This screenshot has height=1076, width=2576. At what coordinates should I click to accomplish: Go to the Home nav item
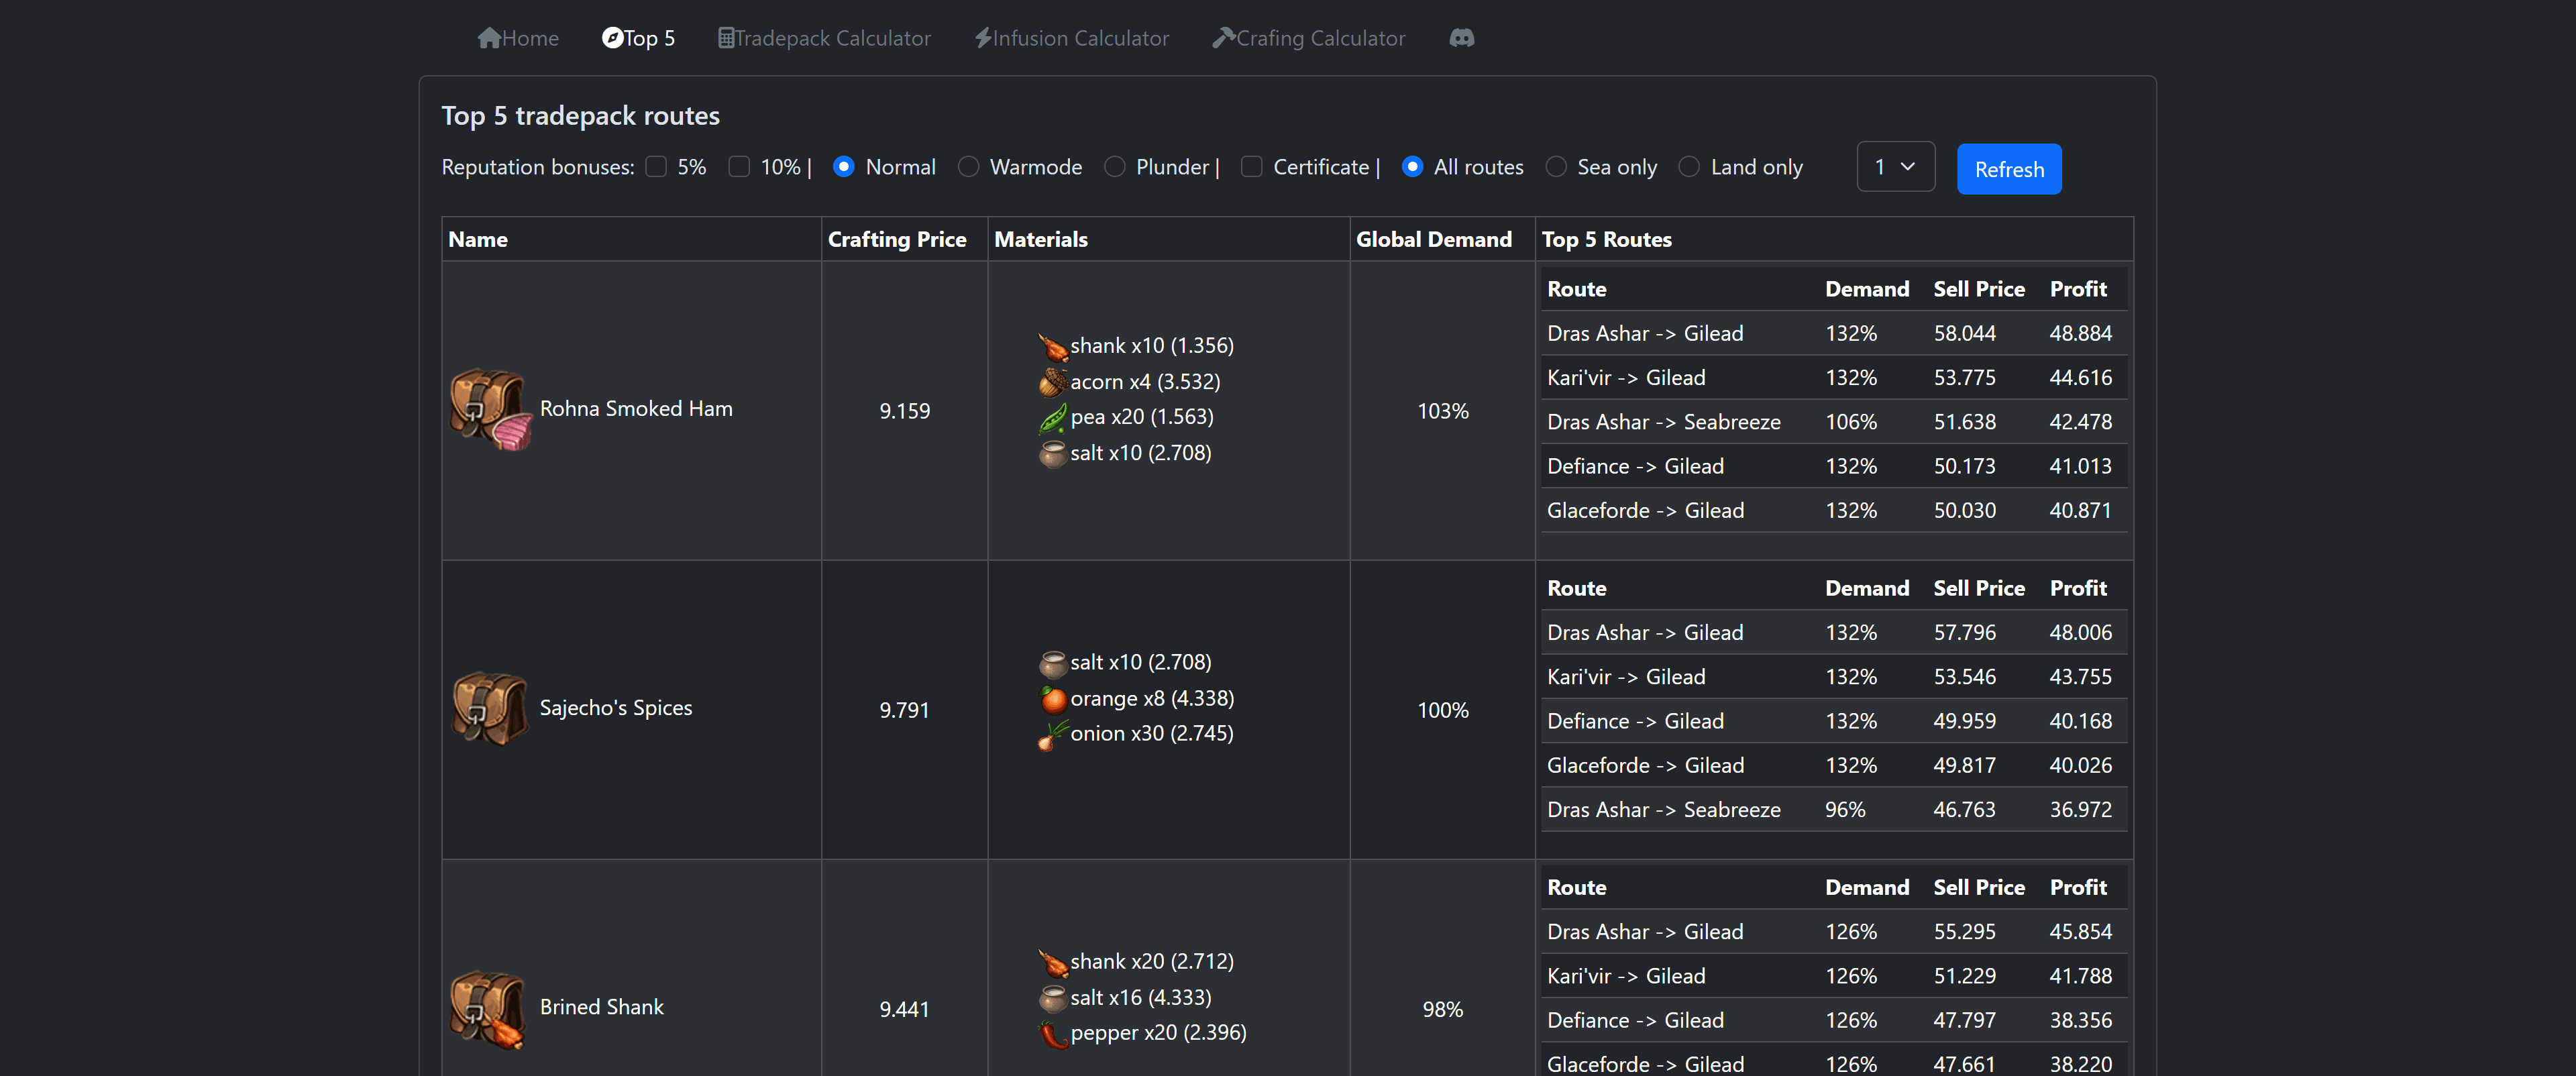(518, 38)
